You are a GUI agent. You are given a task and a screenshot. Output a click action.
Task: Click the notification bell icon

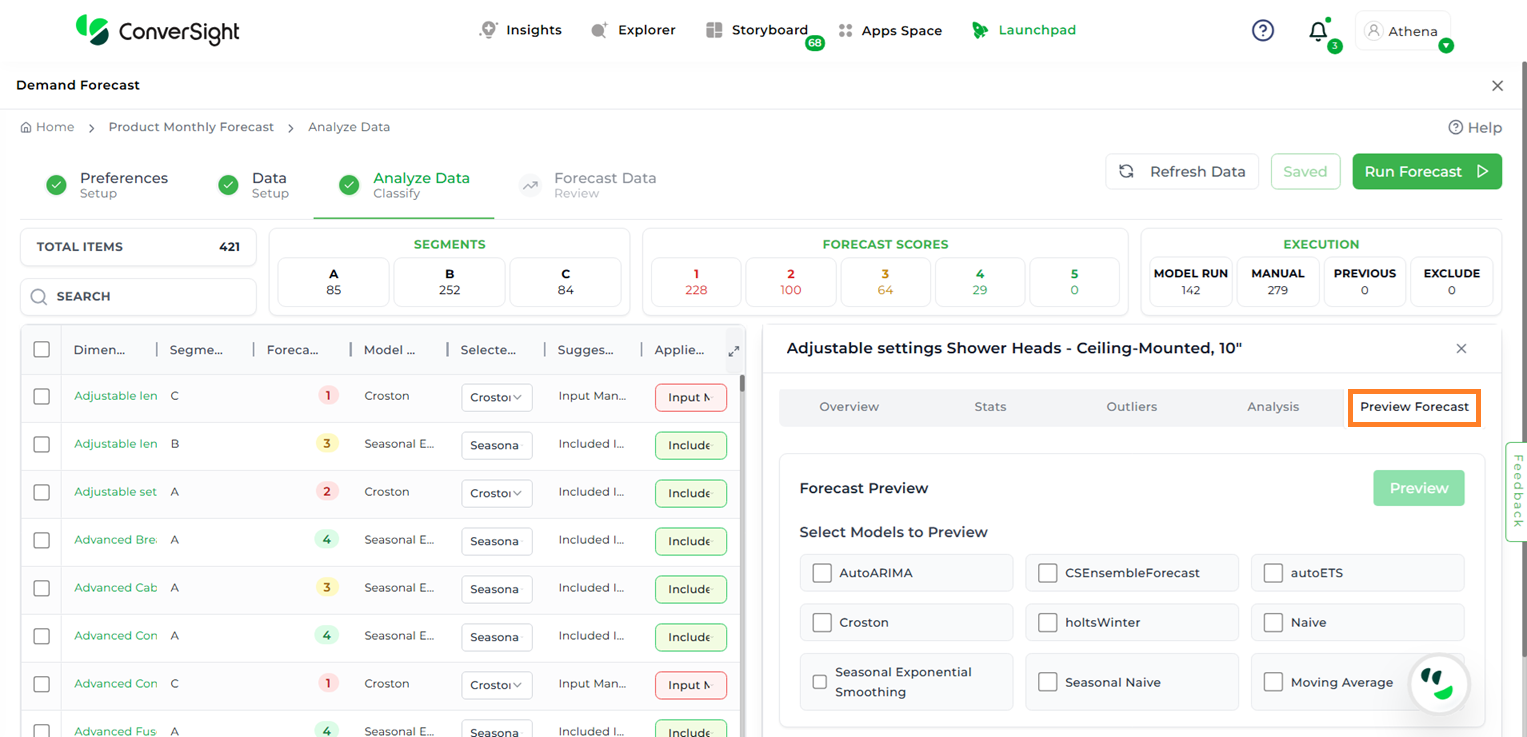1318,31
